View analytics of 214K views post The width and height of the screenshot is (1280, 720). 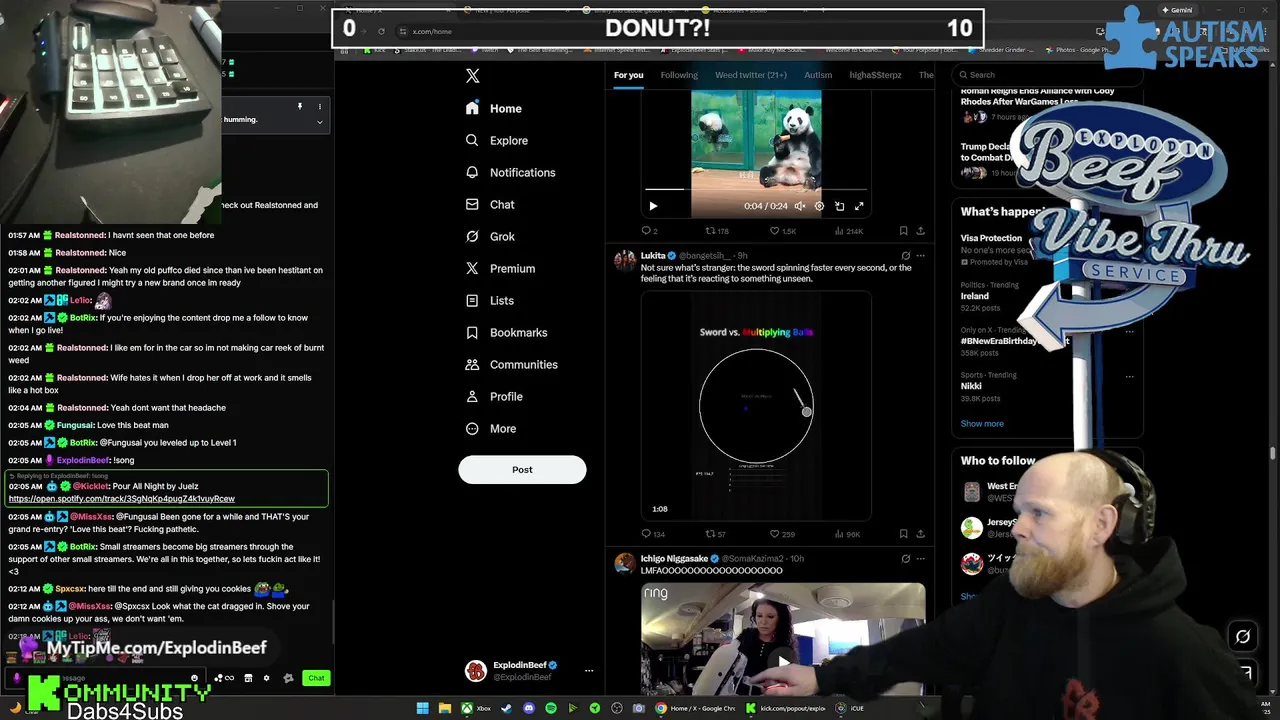point(848,231)
